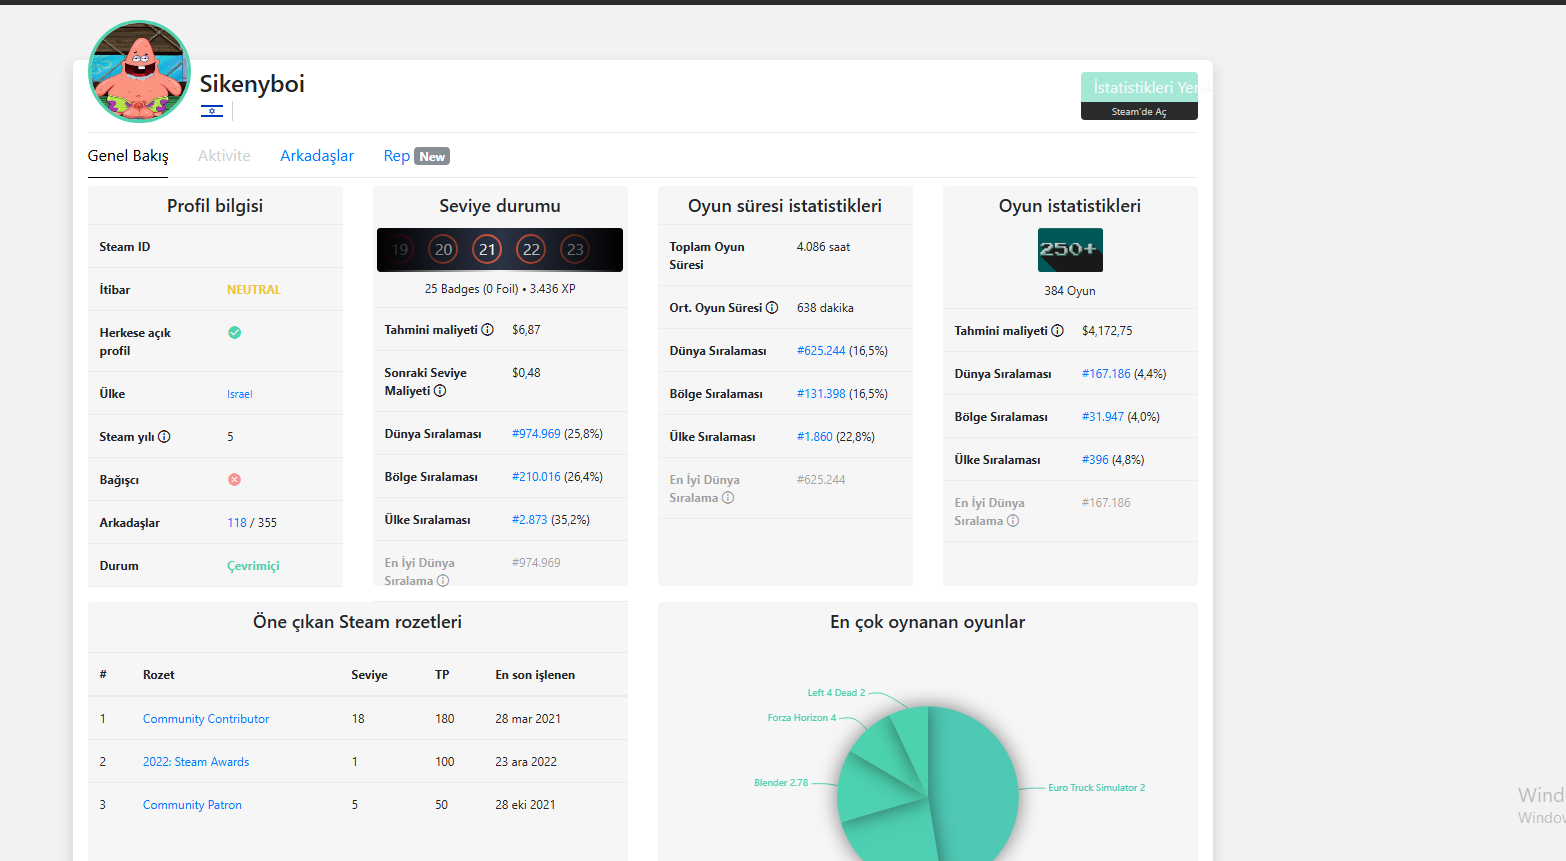Open games region ranking #31.947 link
Viewport: 1566px width, 861px height.
coord(1103,417)
